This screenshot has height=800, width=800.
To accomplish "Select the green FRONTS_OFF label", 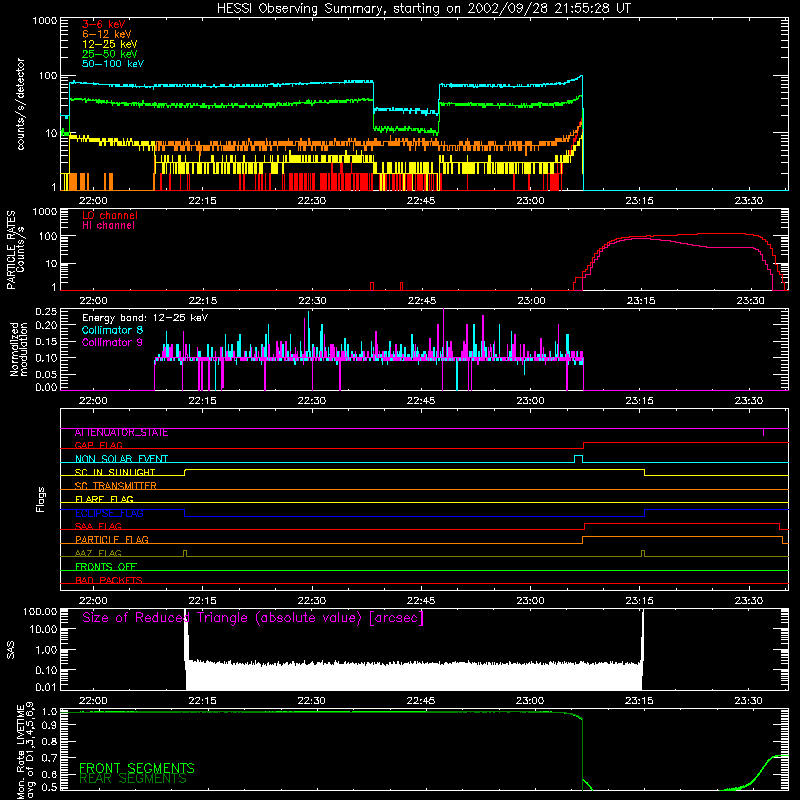I will pyautogui.click(x=106, y=567).
